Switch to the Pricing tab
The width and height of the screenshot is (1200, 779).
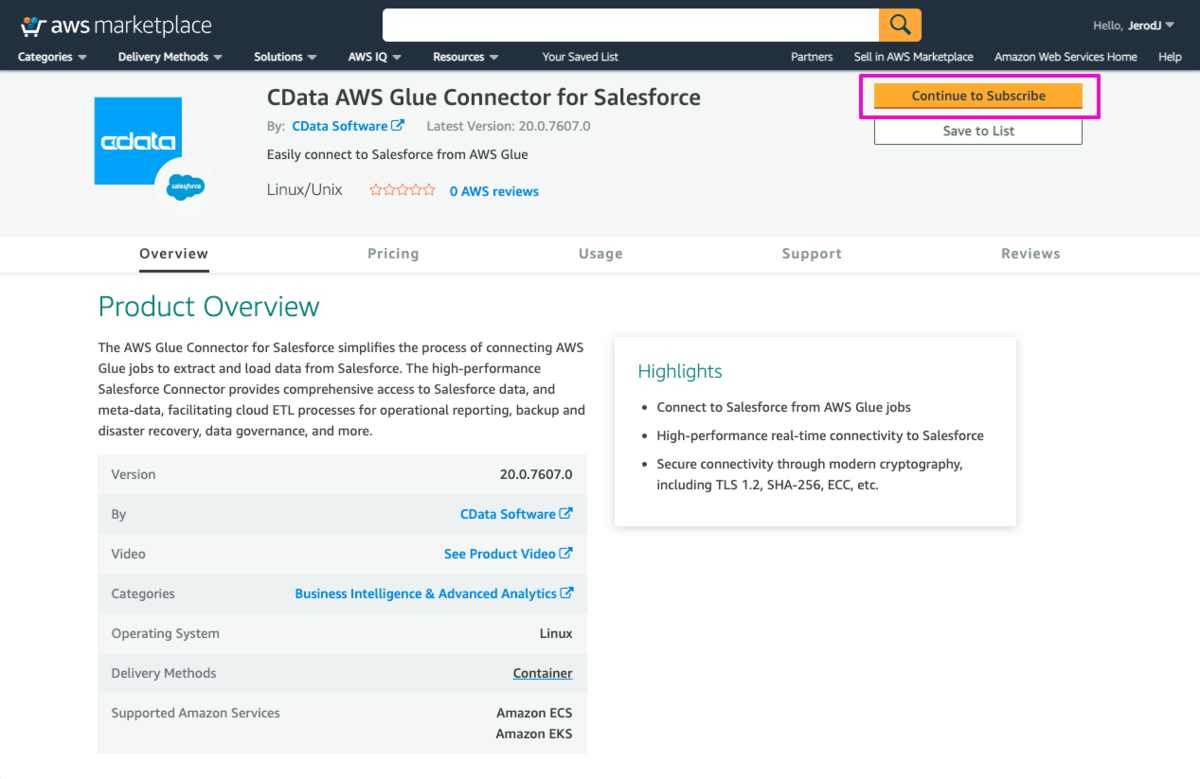click(x=393, y=254)
